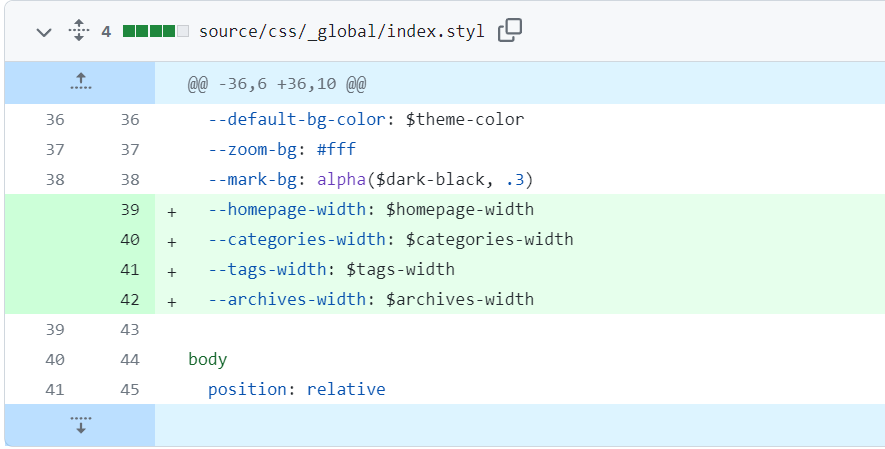Viewport: 885px width, 449px height.
Task: Expand hidden lines above the hunk
Action: pos(80,82)
